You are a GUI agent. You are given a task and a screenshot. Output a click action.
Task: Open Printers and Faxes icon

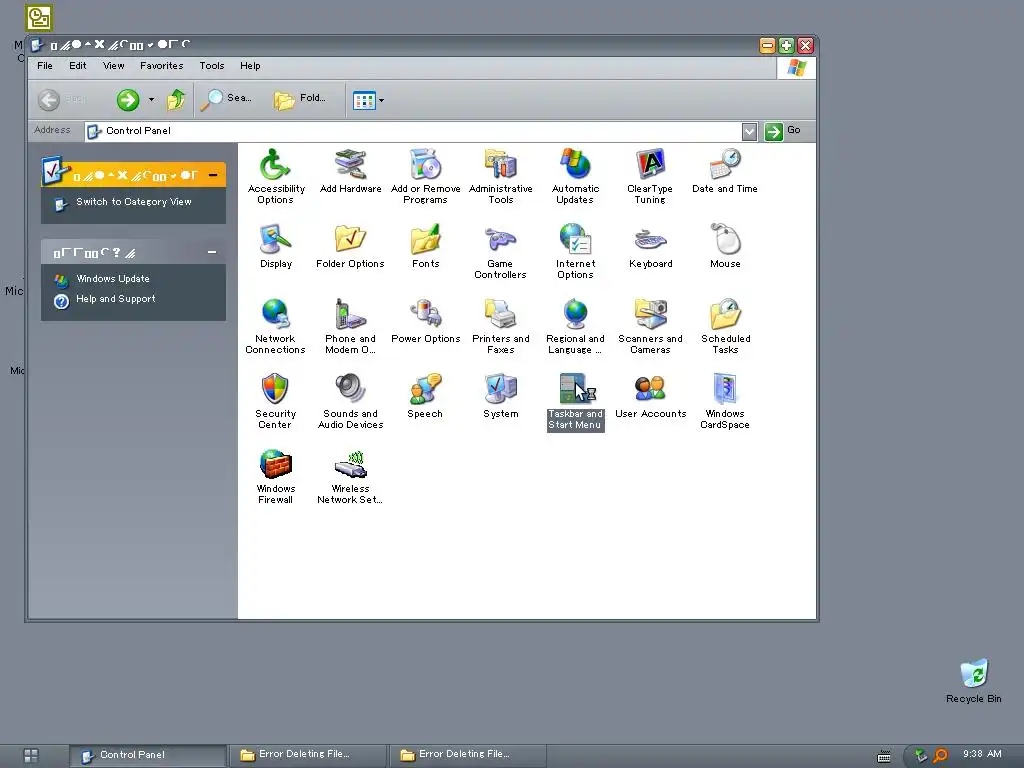click(501, 326)
